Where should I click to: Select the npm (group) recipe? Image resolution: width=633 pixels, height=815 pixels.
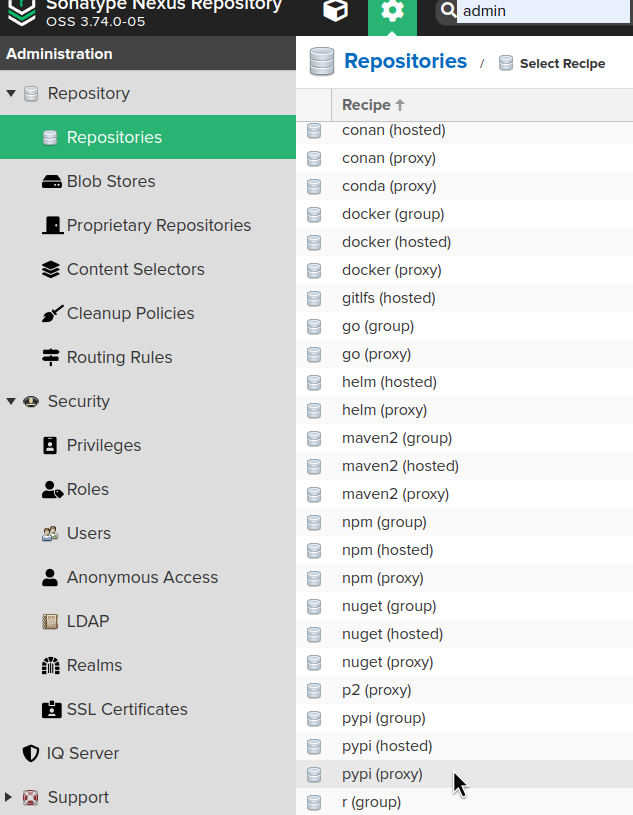tap(465, 522)
